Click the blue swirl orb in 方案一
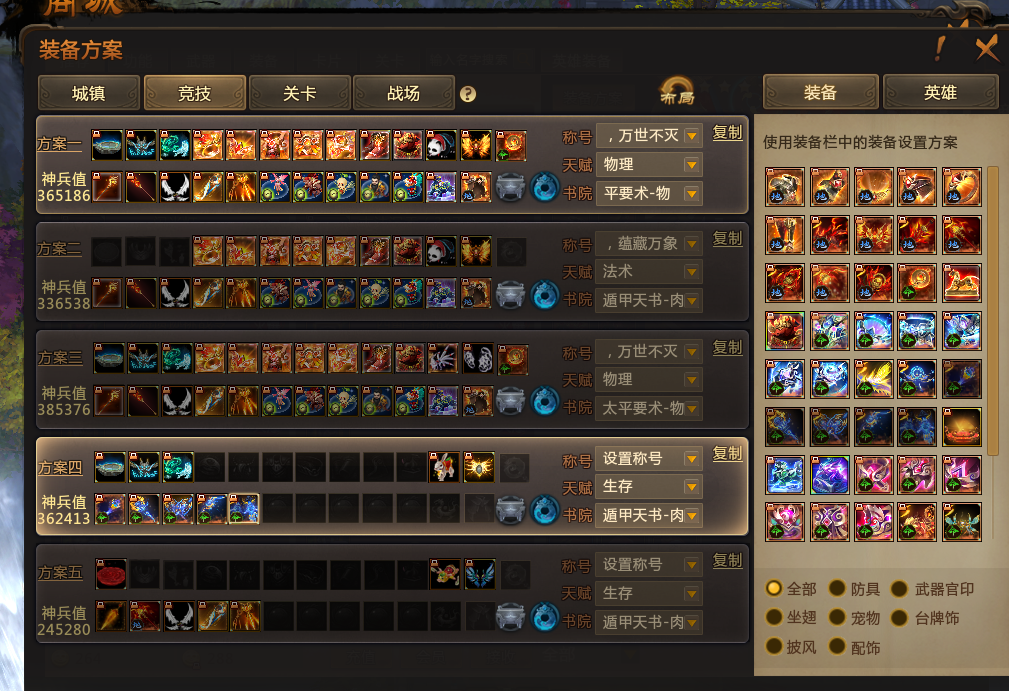Viewport: 1009px width, 691px height. [544, 187]
